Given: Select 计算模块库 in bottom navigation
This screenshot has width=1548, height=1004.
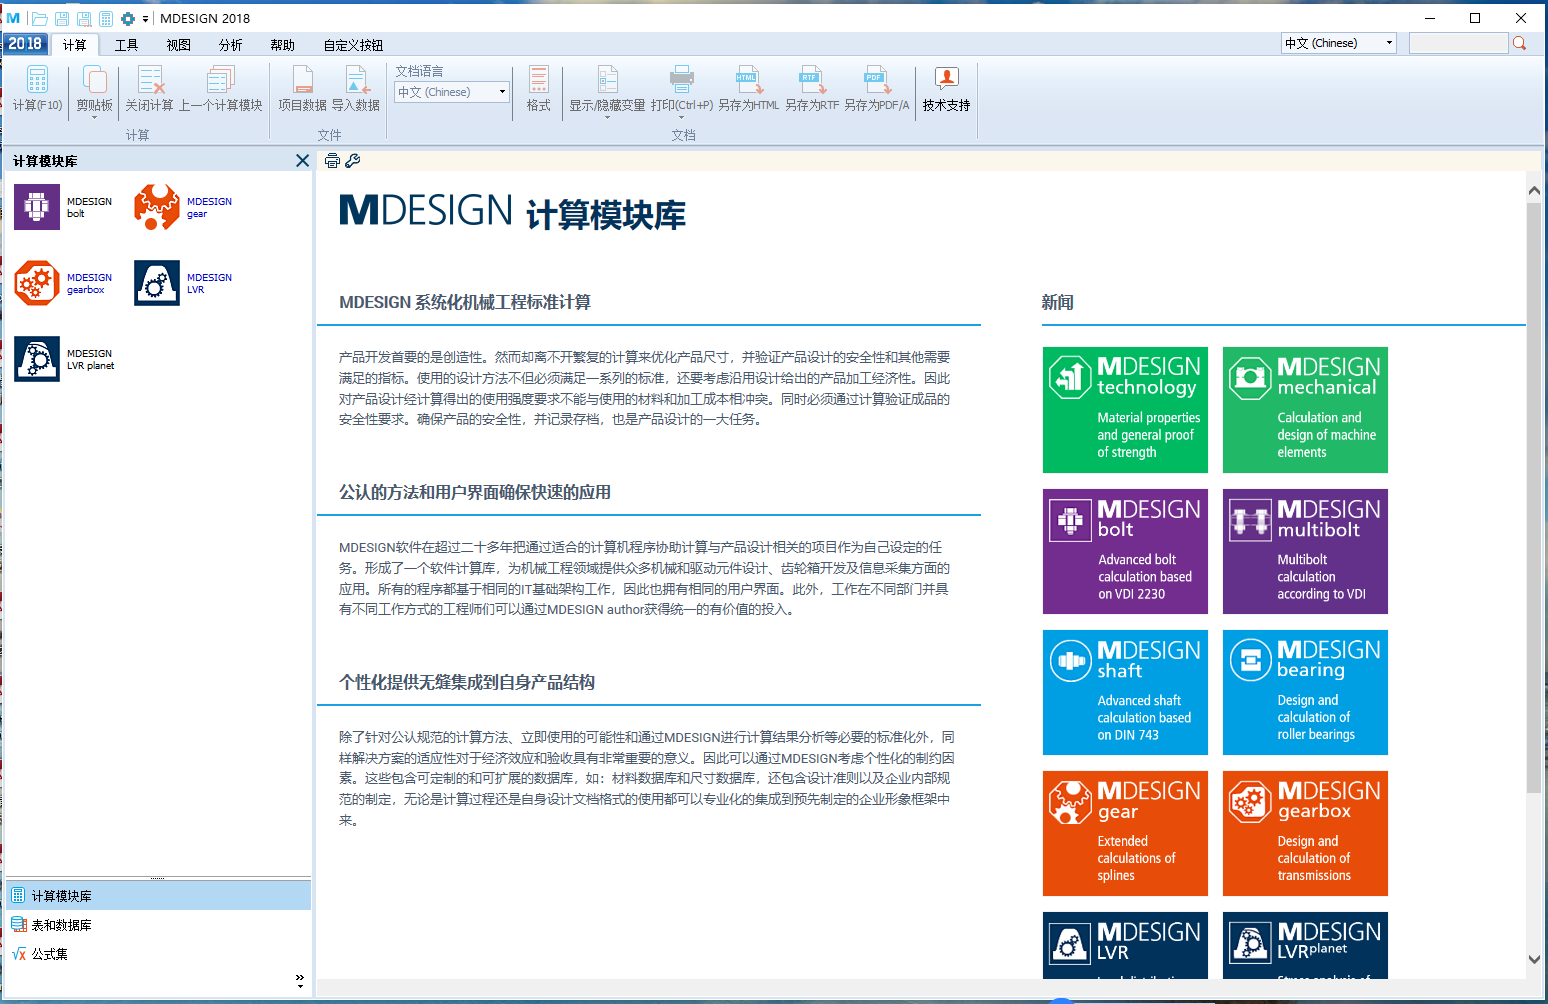Looking at the screenshot, I should (x=158, y=896).
